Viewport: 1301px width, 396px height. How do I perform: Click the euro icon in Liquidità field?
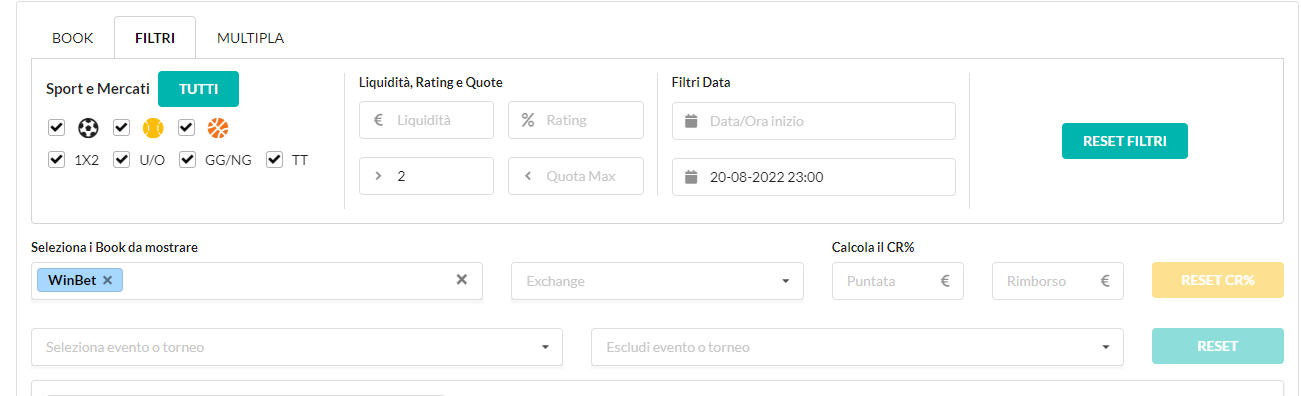point(379,120)
